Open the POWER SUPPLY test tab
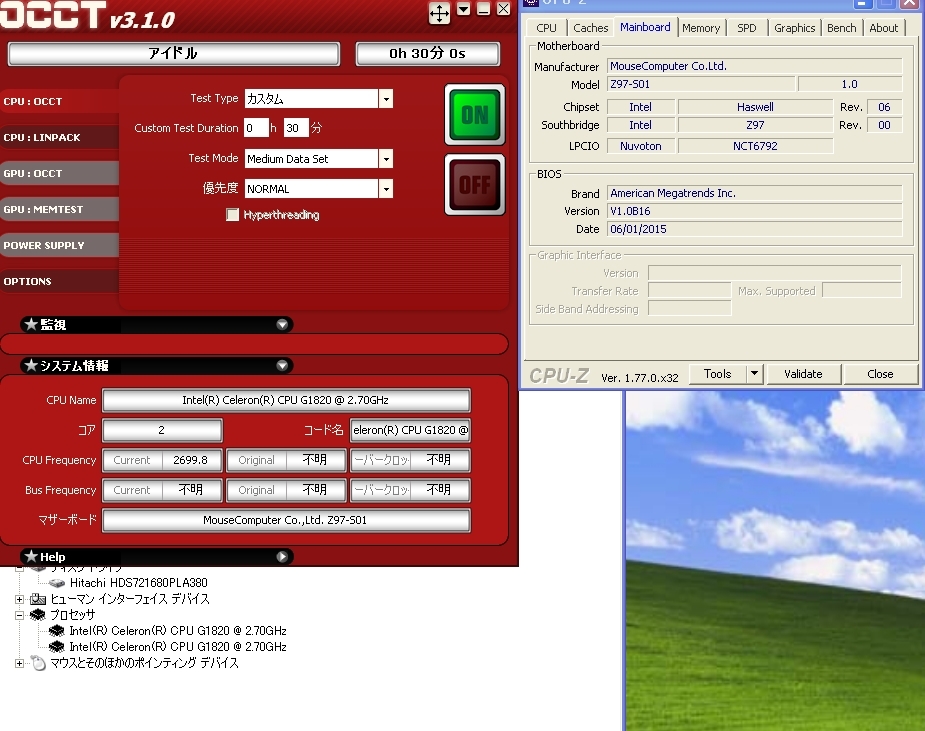Screen dimensions: 925x731 [x=44, y=246]
